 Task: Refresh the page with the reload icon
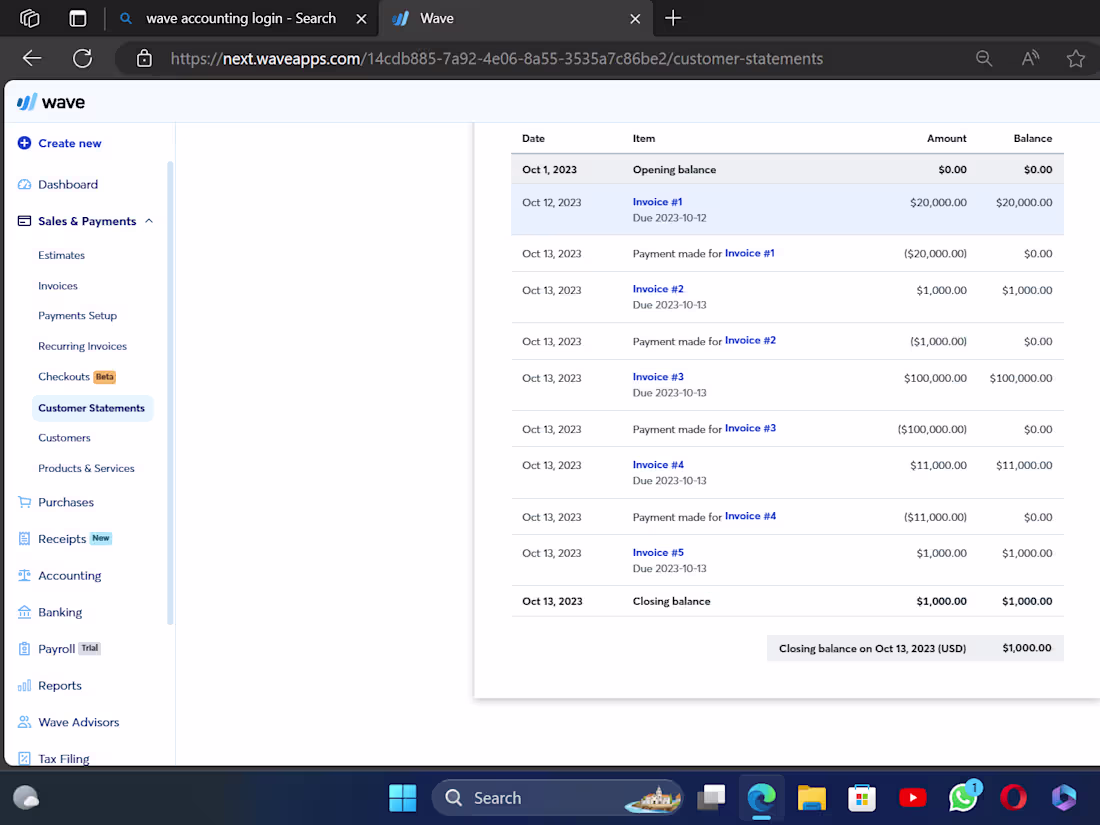pos(83,58)
